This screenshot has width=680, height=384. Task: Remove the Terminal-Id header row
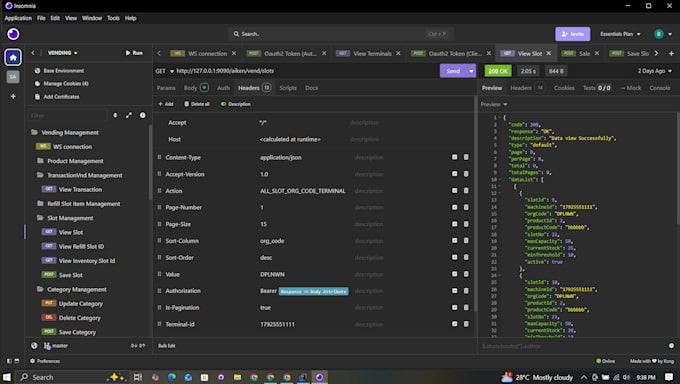466,324
